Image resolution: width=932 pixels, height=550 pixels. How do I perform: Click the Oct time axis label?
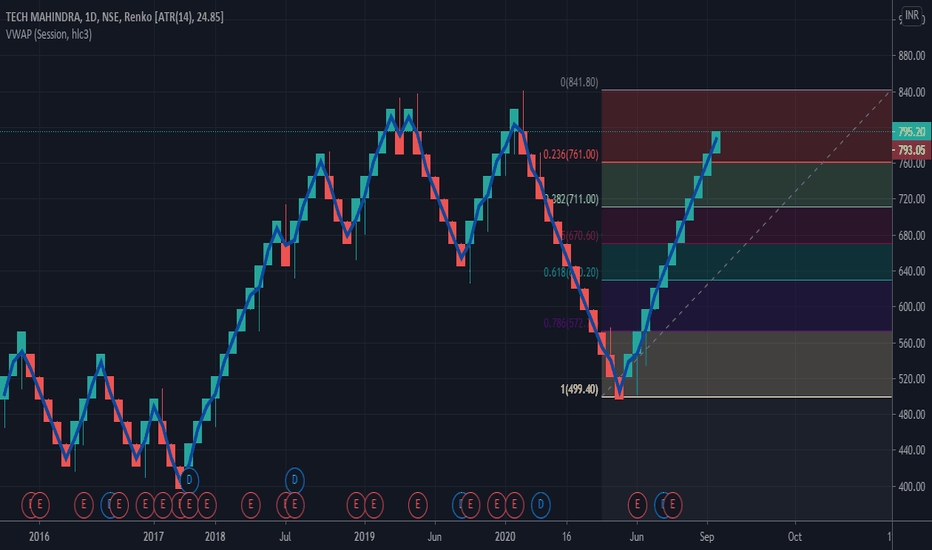[x=795, y=537]
